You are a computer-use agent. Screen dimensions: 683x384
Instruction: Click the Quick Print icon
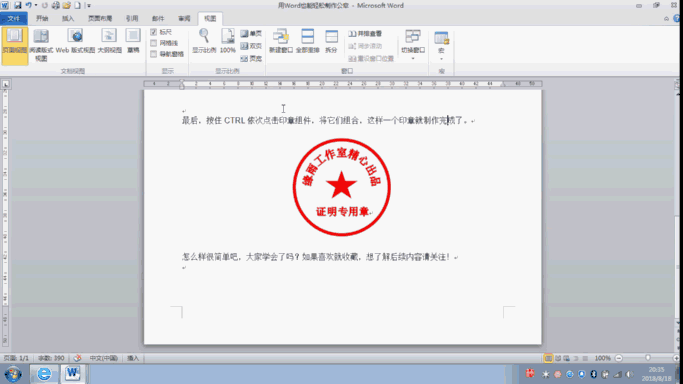click(x=55, y=5)
